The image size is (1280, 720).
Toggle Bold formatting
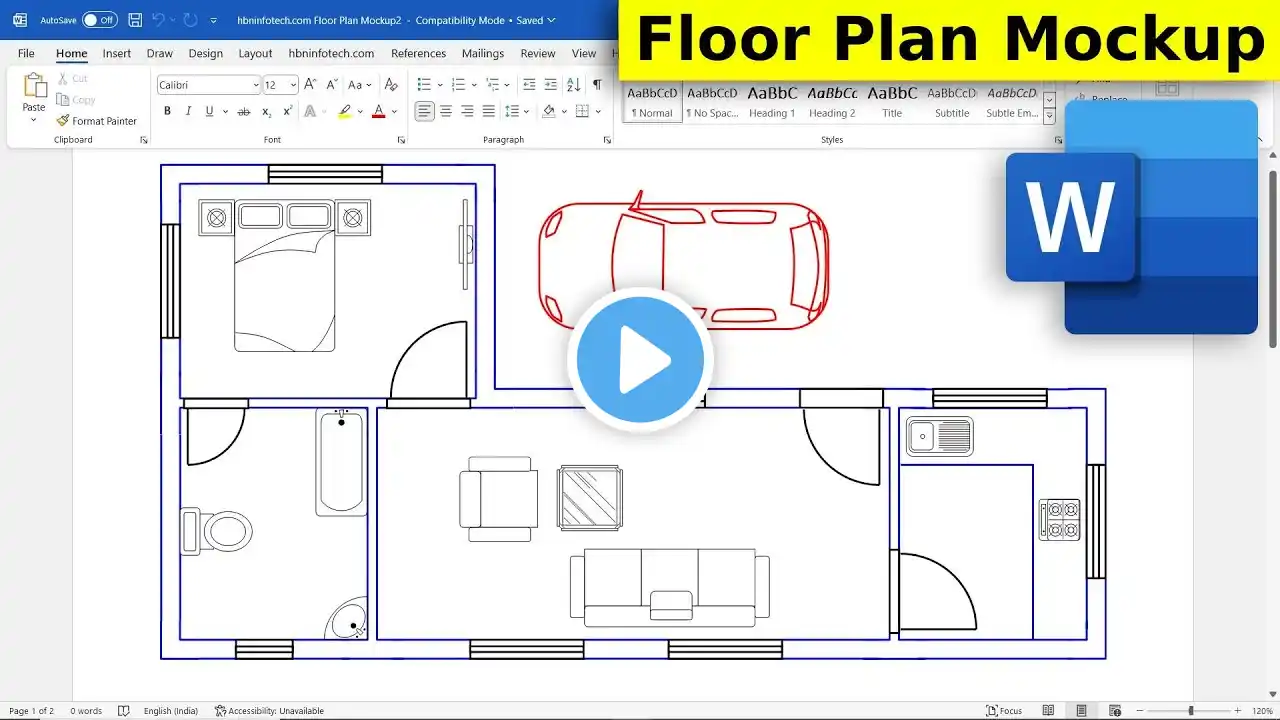167,111
